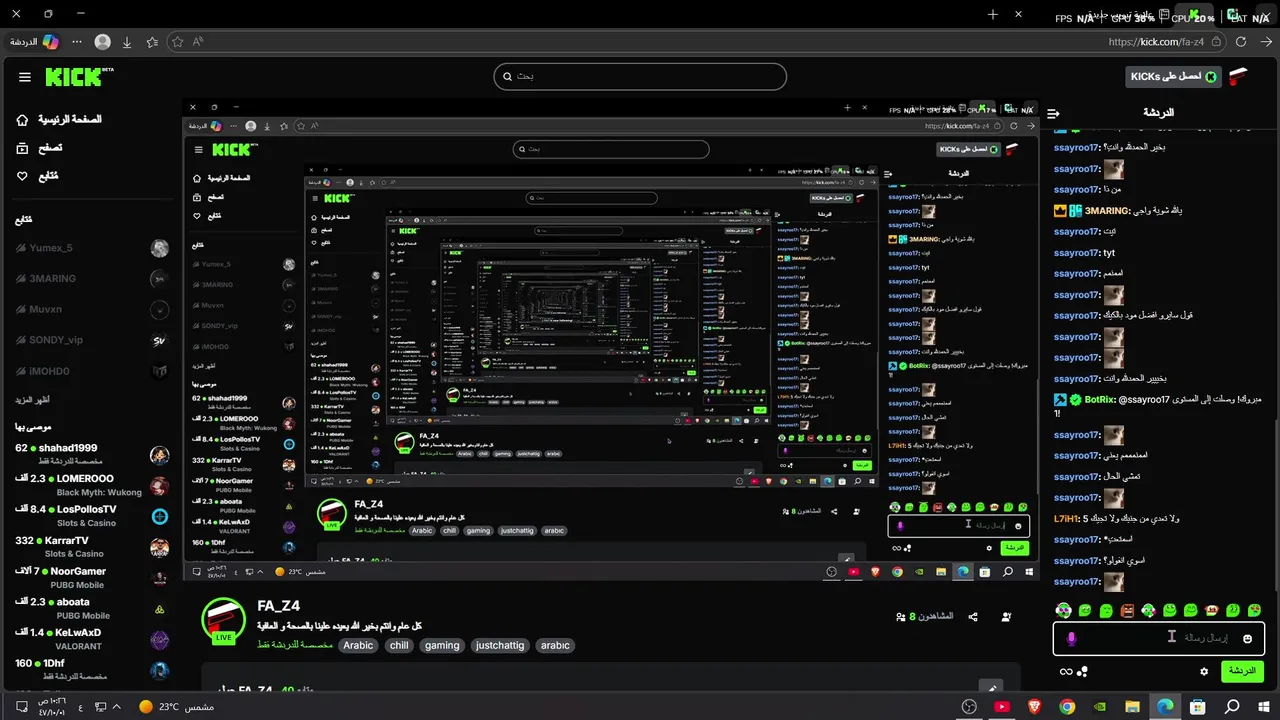Open Home page icon in sidebar

pos(22,120)
